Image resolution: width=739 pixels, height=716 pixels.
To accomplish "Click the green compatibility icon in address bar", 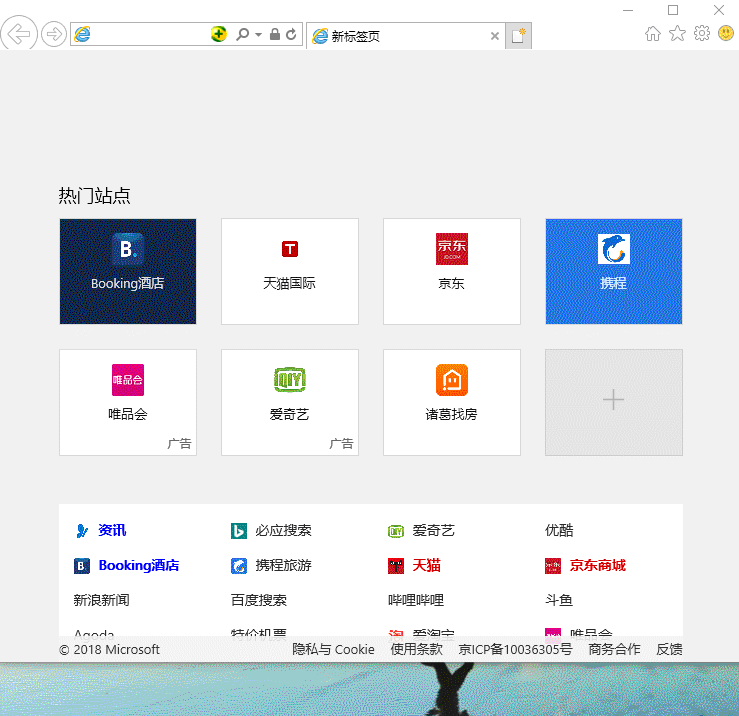I will click(x=219, y=35).
